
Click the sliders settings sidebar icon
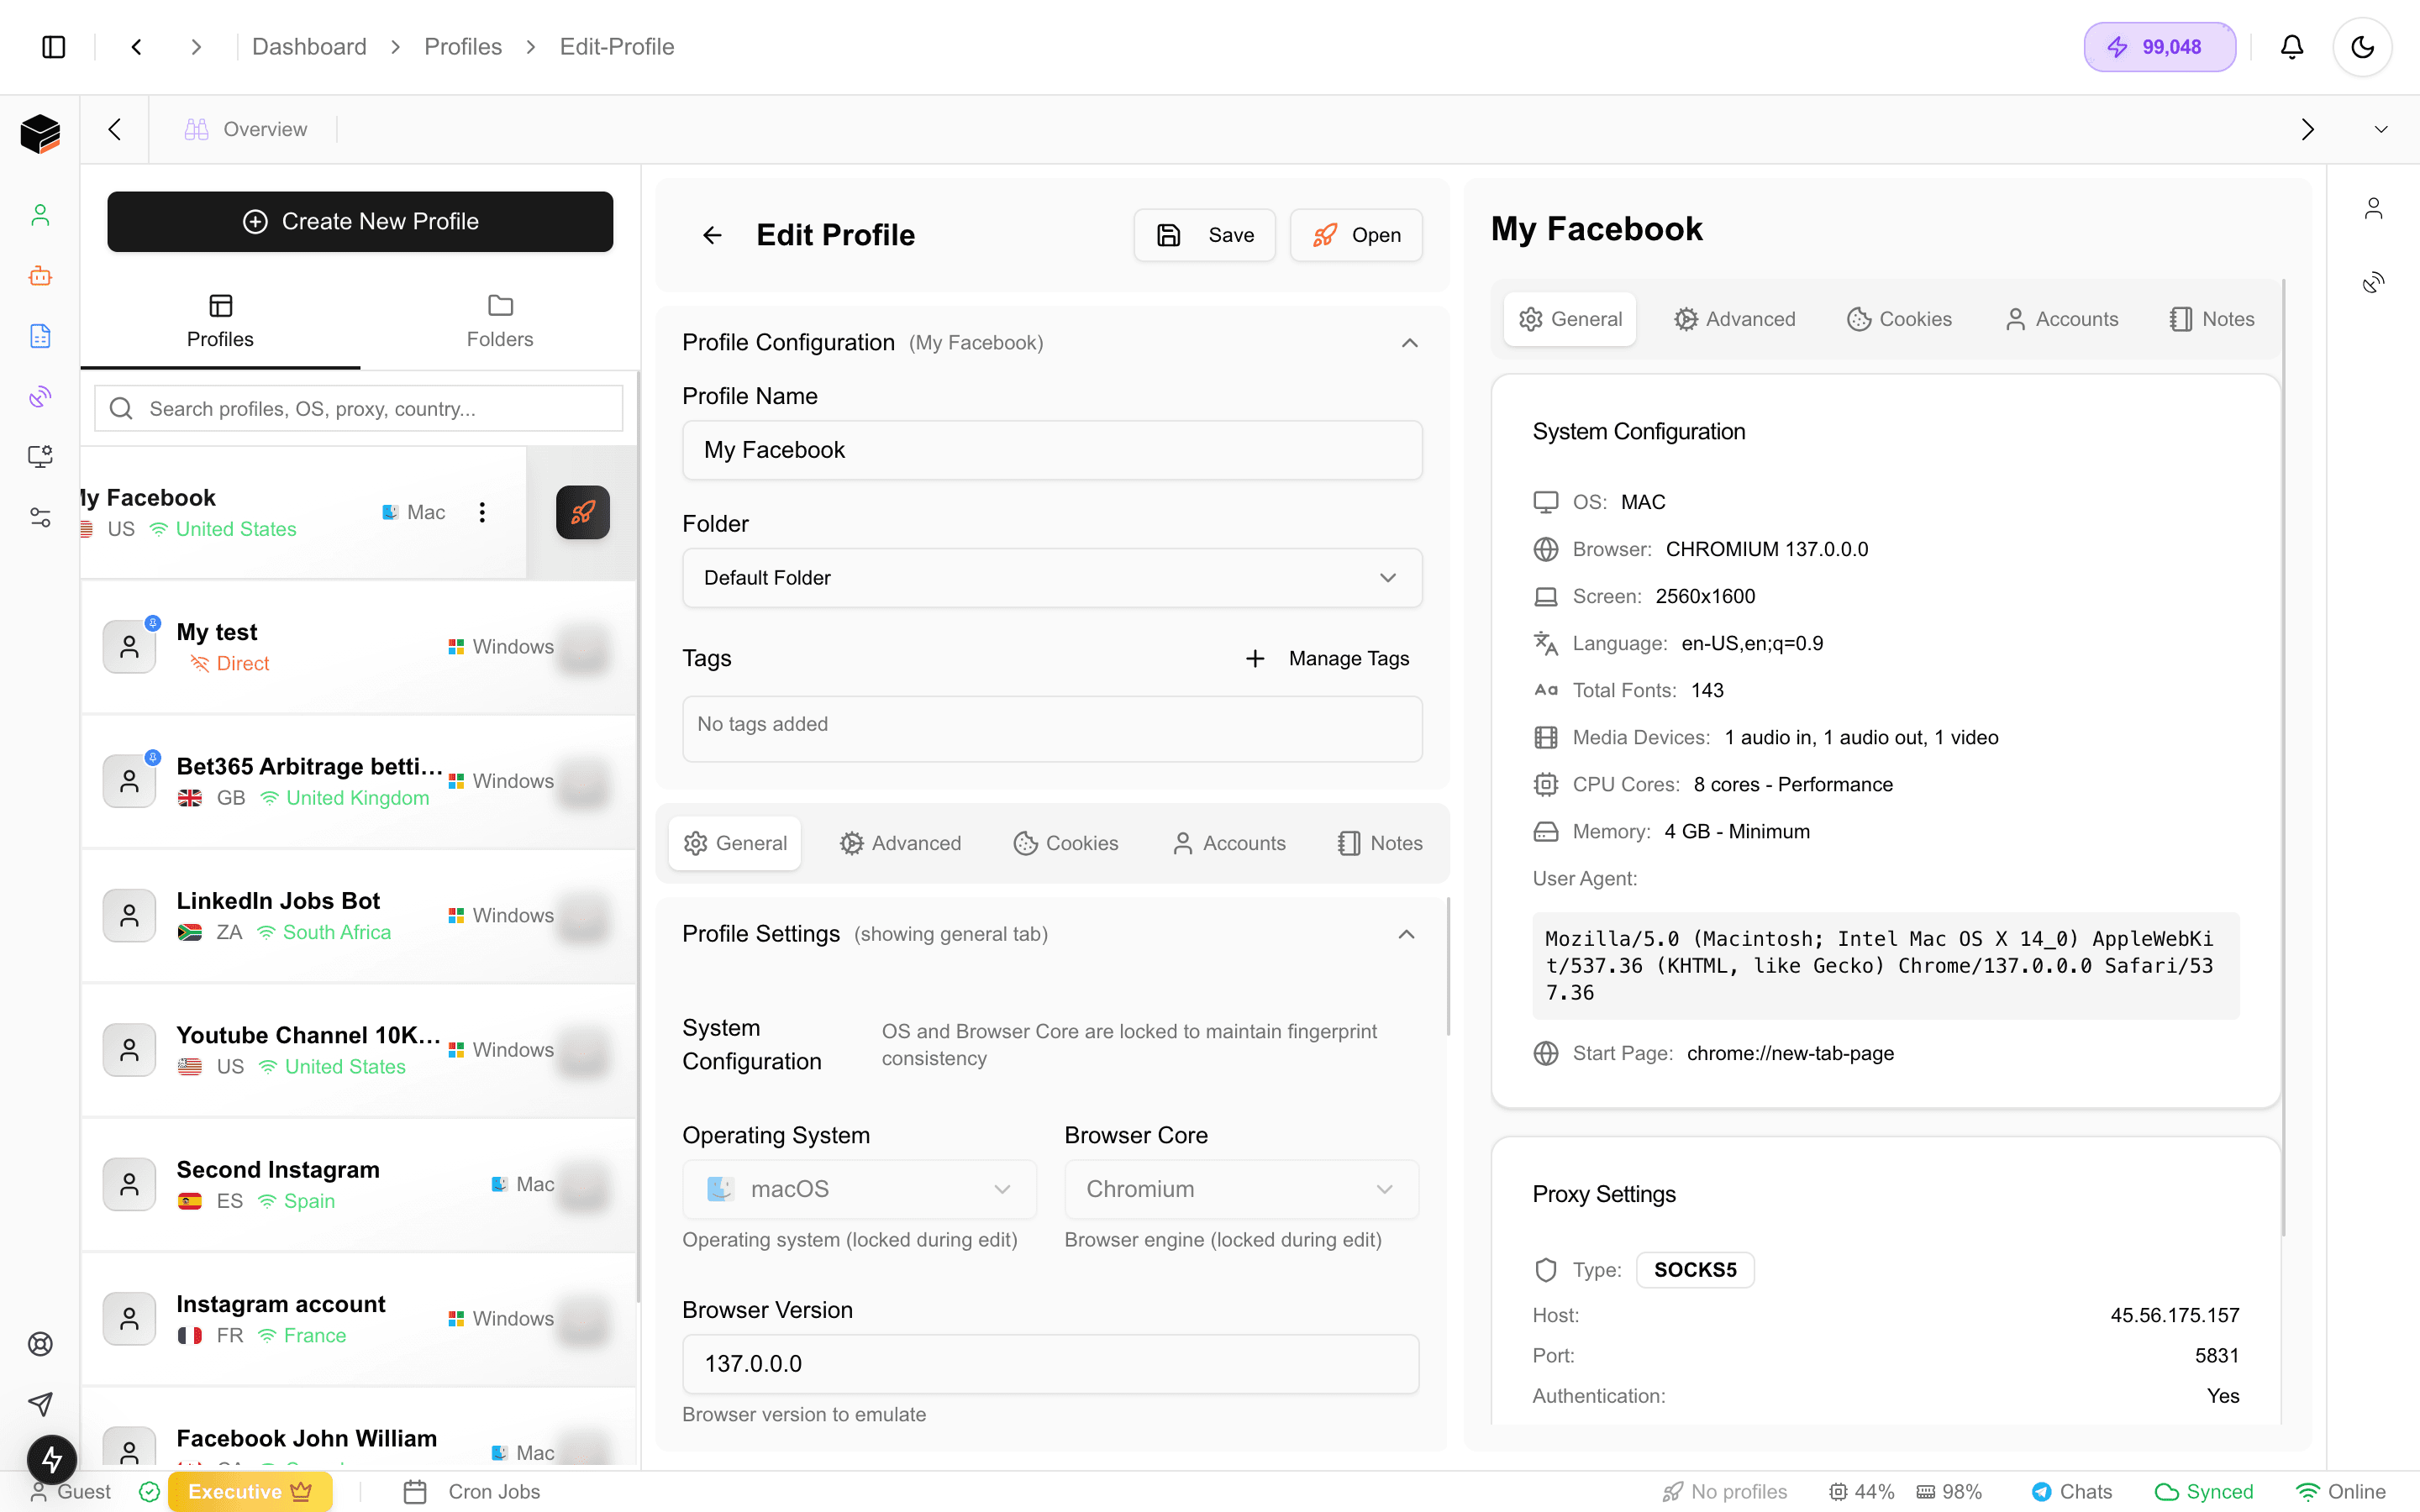(x=40, y=517)
